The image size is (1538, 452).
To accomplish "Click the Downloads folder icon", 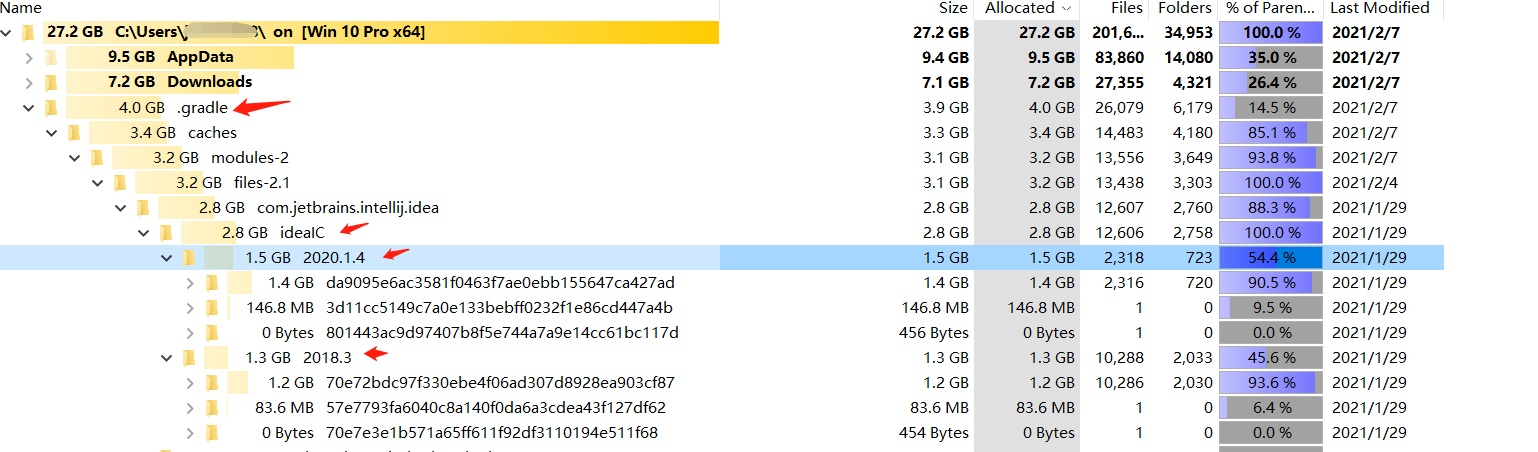I will [x=51, y=82].
